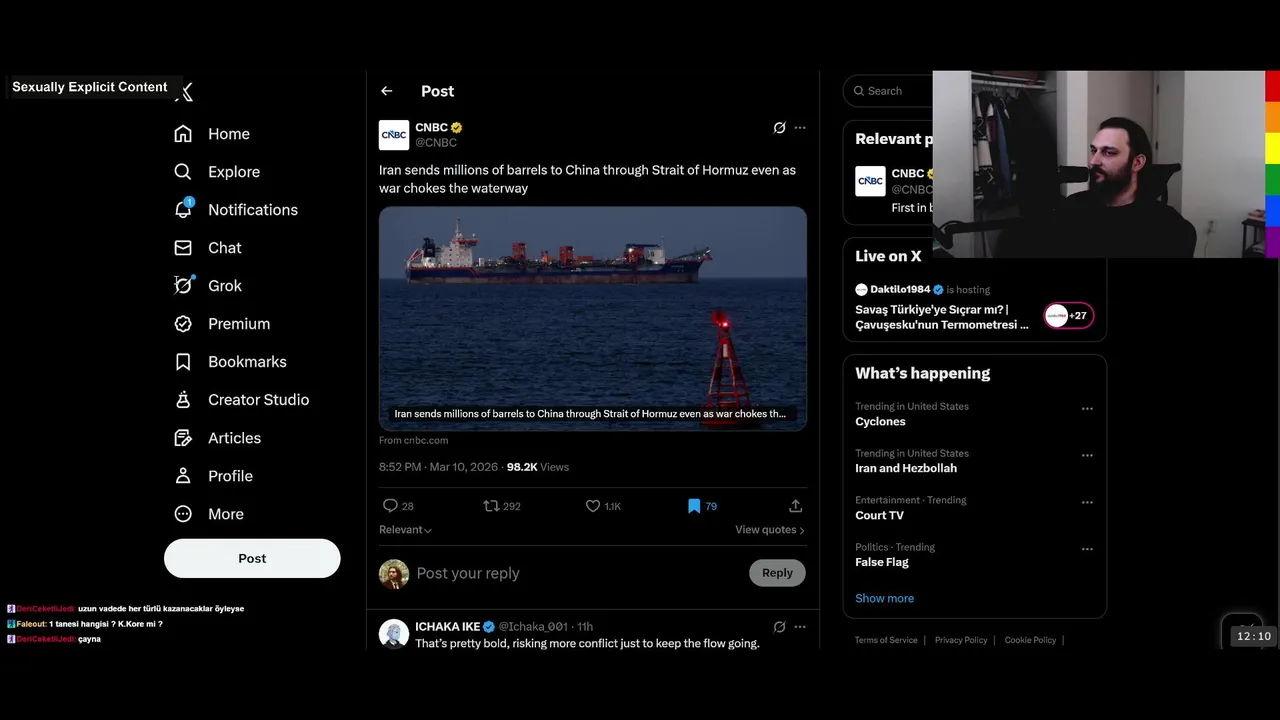Click the X logo icon
The height and width of the screenshot is (720, 1280).
click(x=184, y=92)
